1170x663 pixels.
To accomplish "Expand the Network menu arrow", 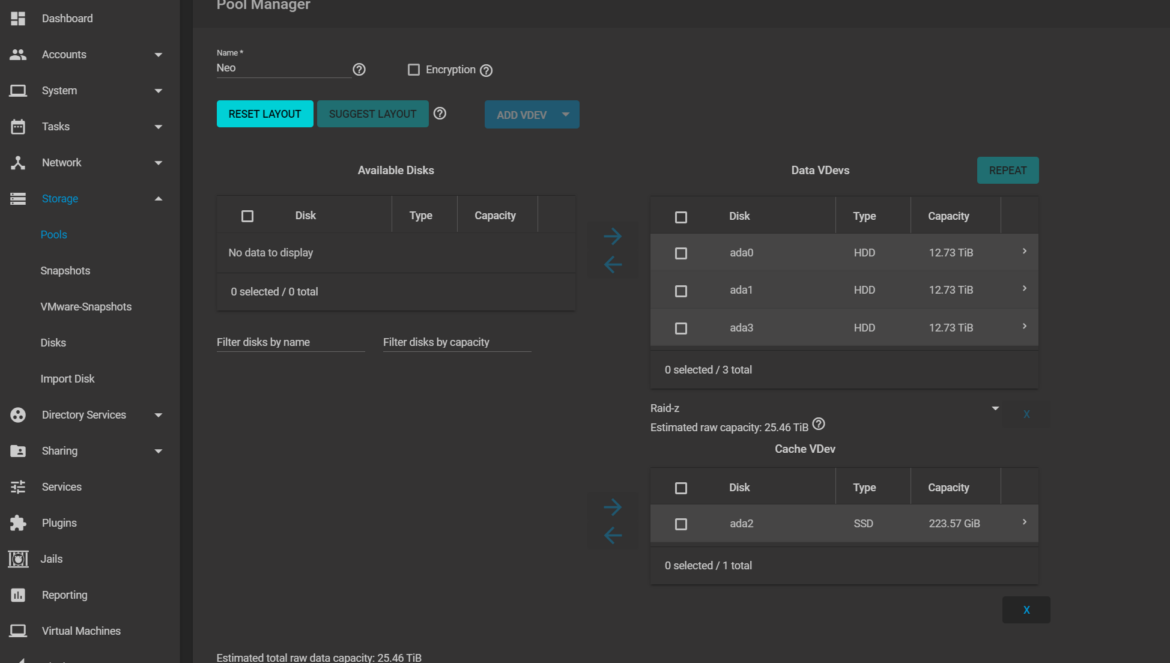I will 158,163.
